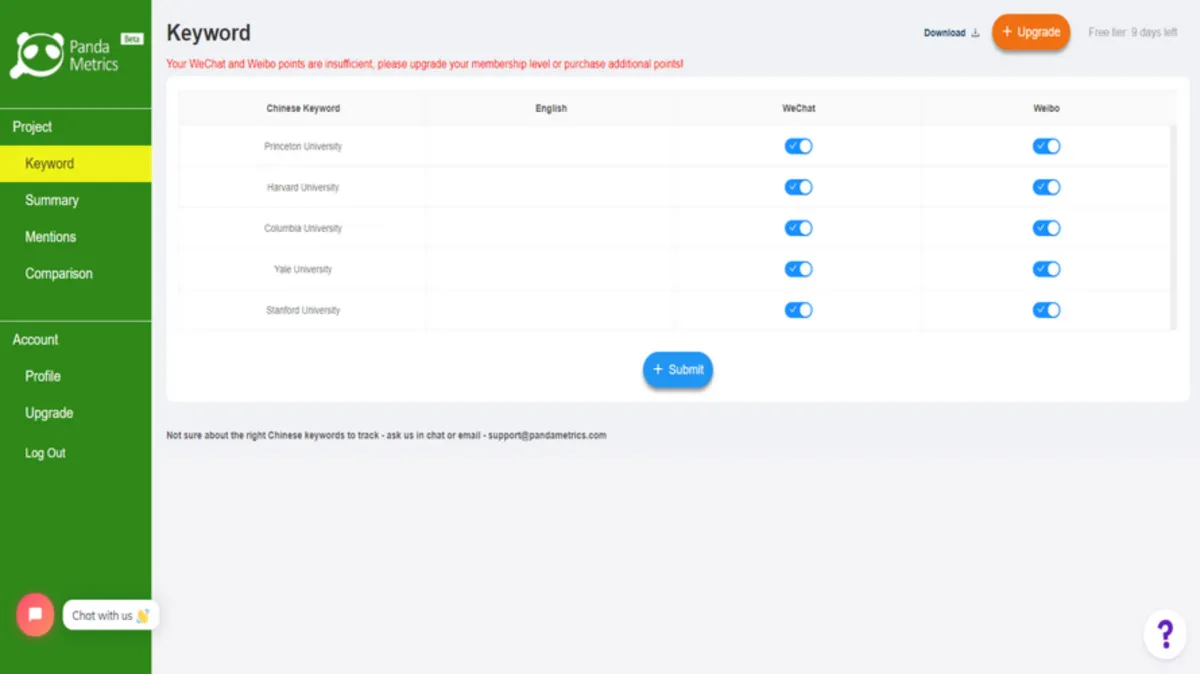Click the Beta badge near logo

coord(132,38)
